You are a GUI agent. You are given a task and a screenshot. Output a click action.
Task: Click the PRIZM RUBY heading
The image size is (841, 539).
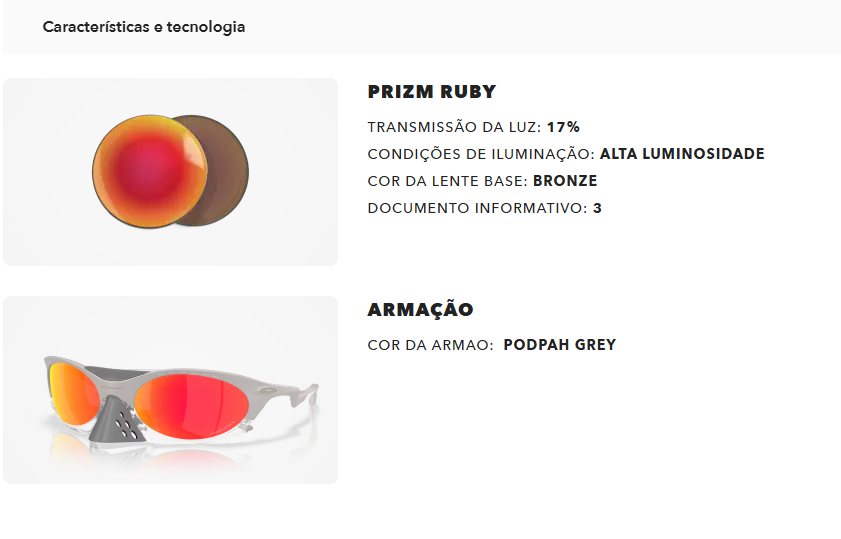[x=431, y=92]
